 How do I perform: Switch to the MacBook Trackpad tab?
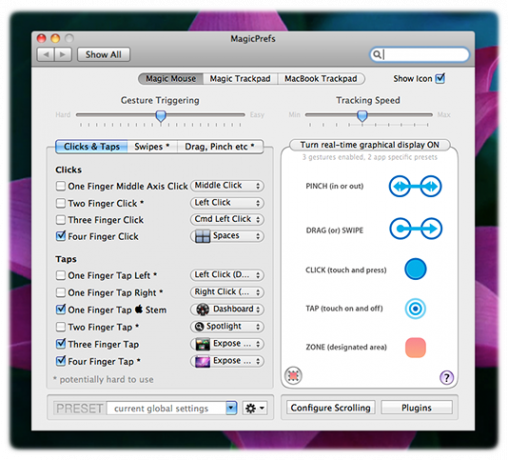coord(321,79)
